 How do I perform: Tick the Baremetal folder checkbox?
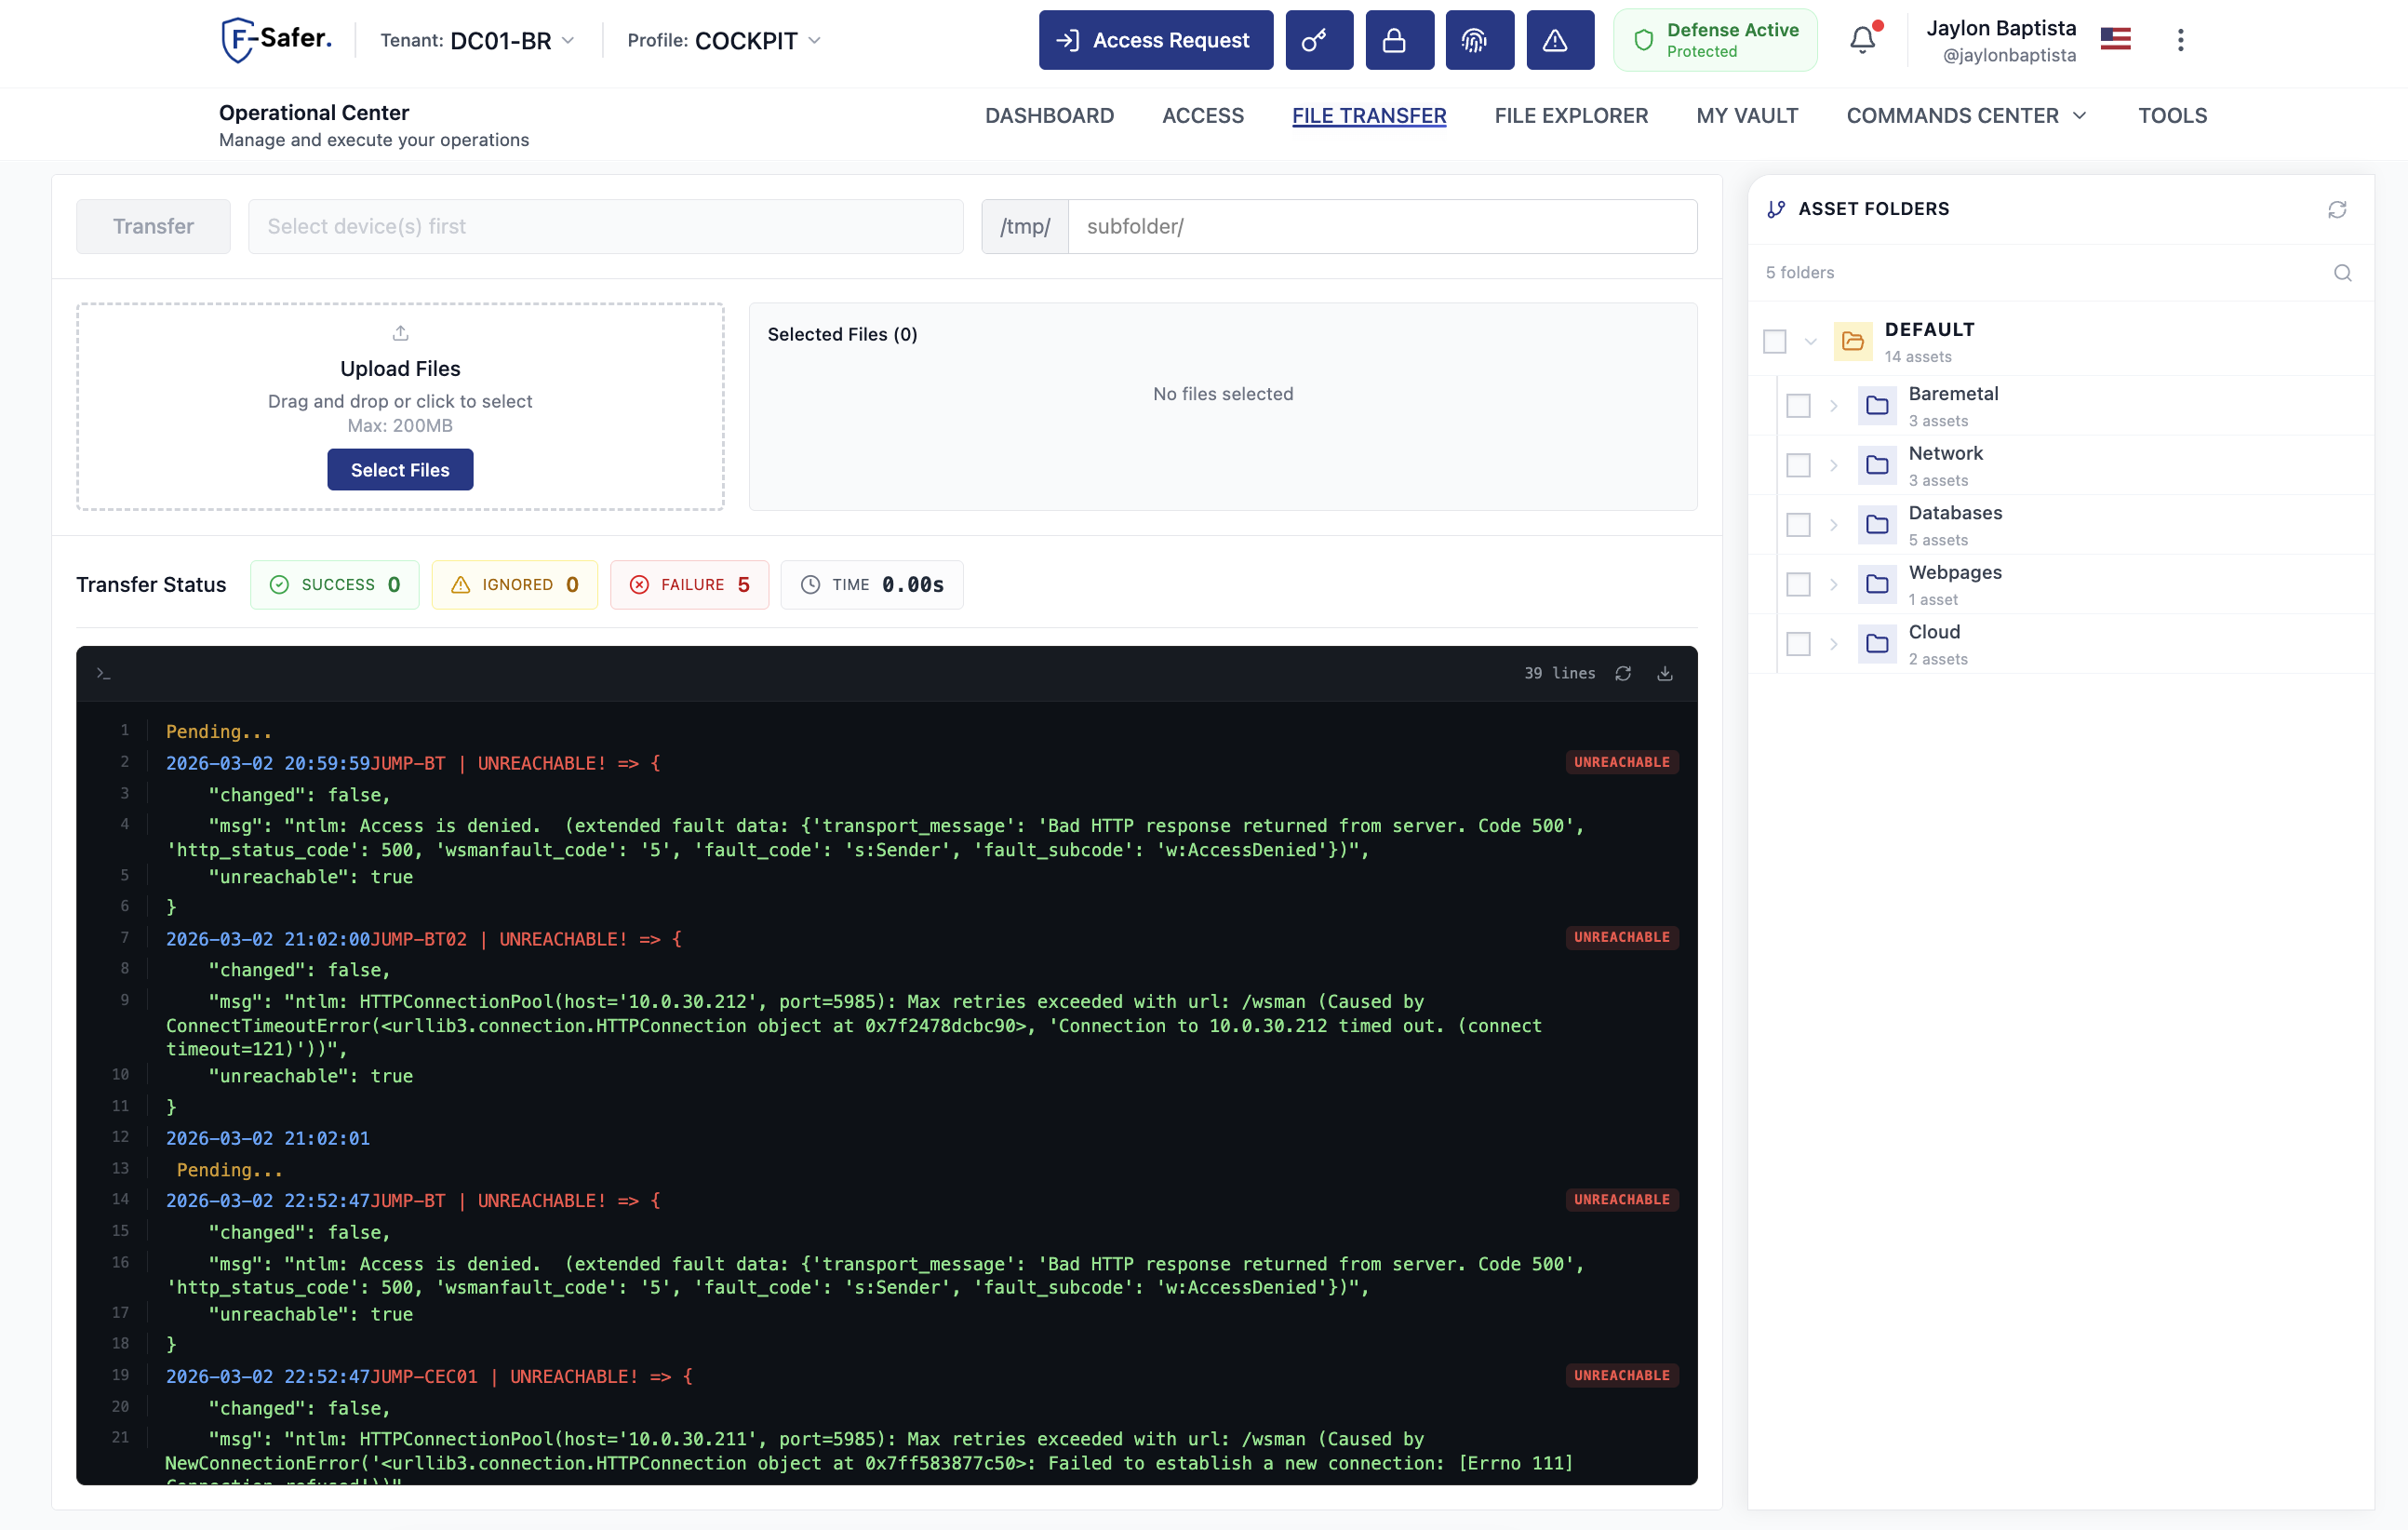1798,405
